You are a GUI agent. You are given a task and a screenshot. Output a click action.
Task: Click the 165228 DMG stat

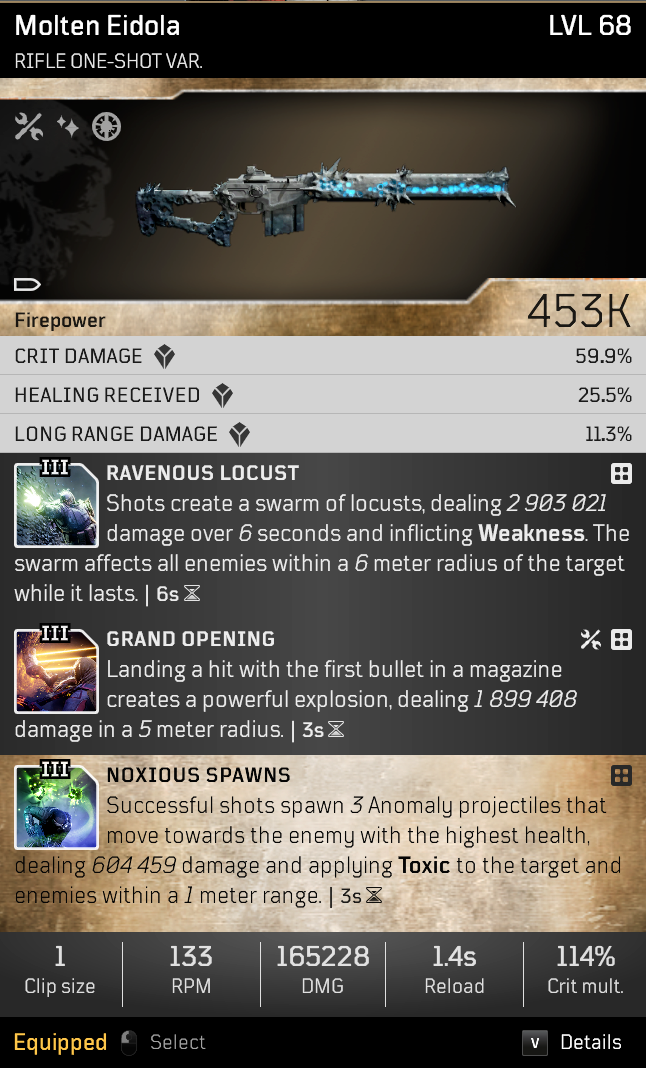point(322,971)
